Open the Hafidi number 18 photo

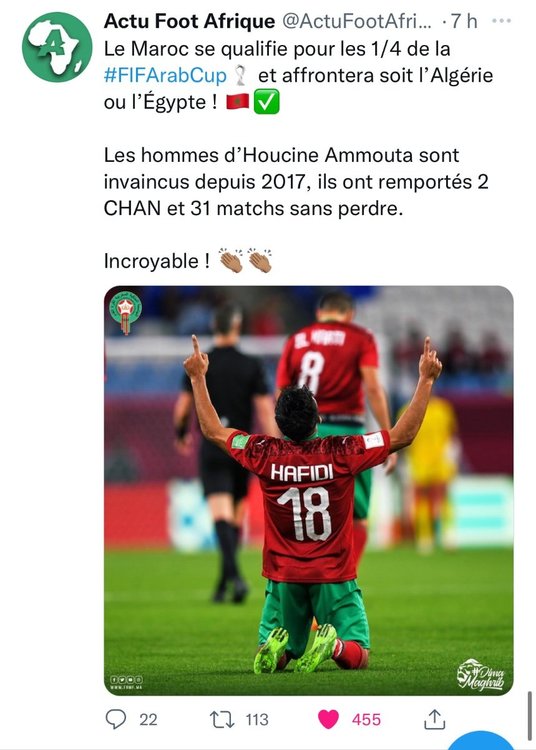click(x=308, y=490)
